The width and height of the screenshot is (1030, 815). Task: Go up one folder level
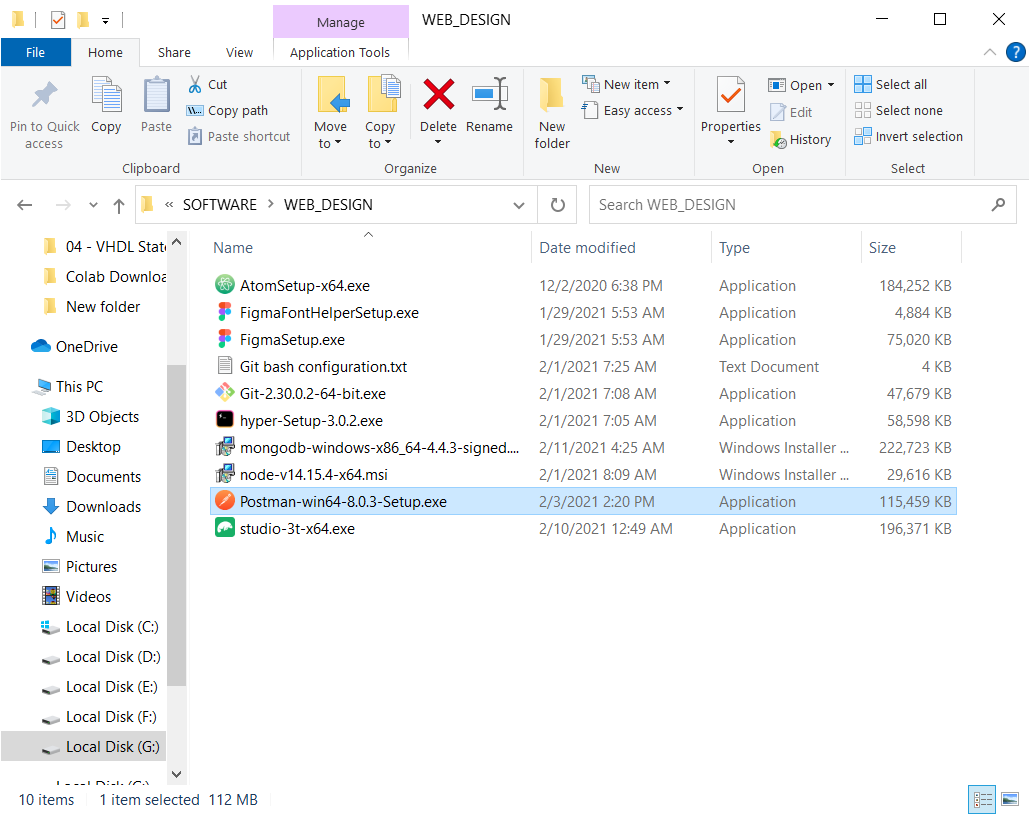point(119,205)
